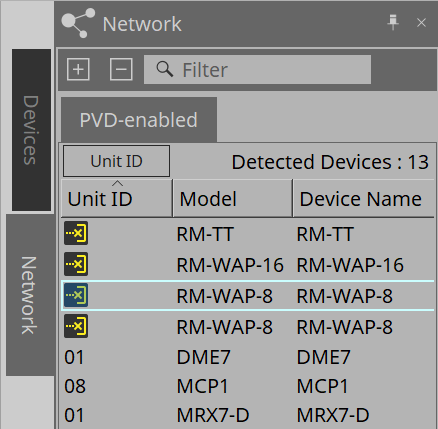Select the unselected row's RM-WAP-8 device name
Image resolution: width=438 pixels, height=429 pixels.
click(x=345, y=327)
